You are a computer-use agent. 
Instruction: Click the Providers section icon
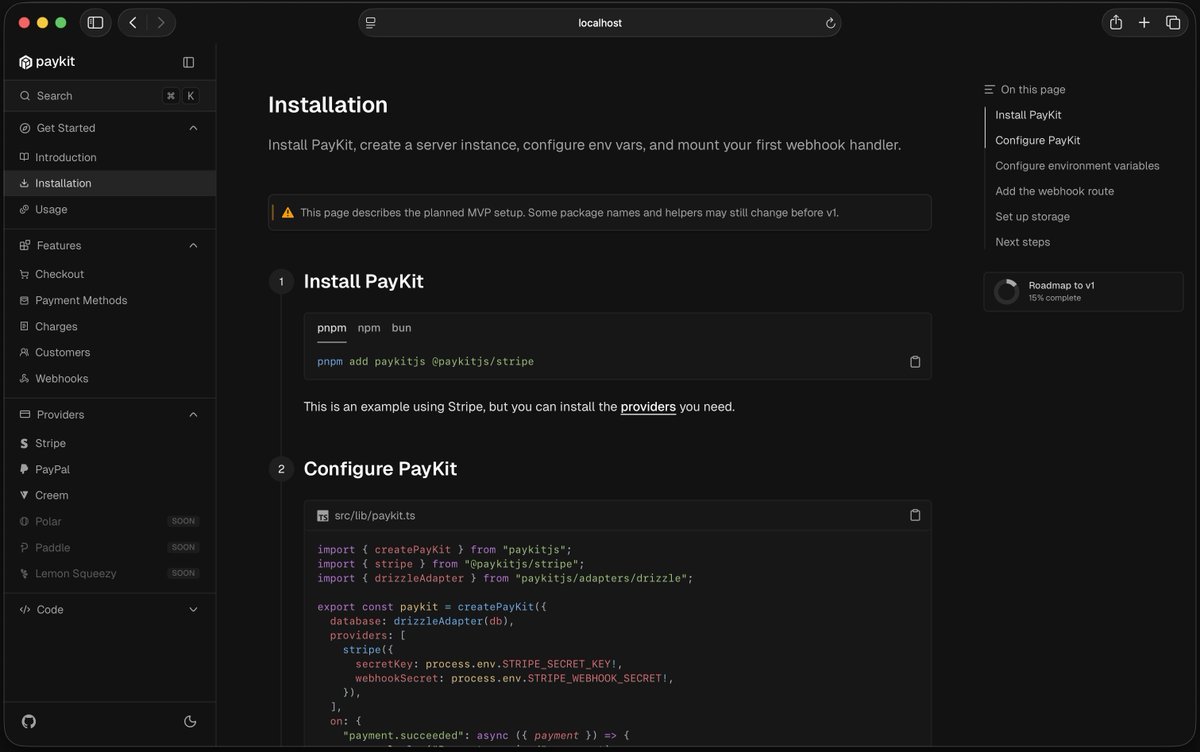tap(25, 414)
